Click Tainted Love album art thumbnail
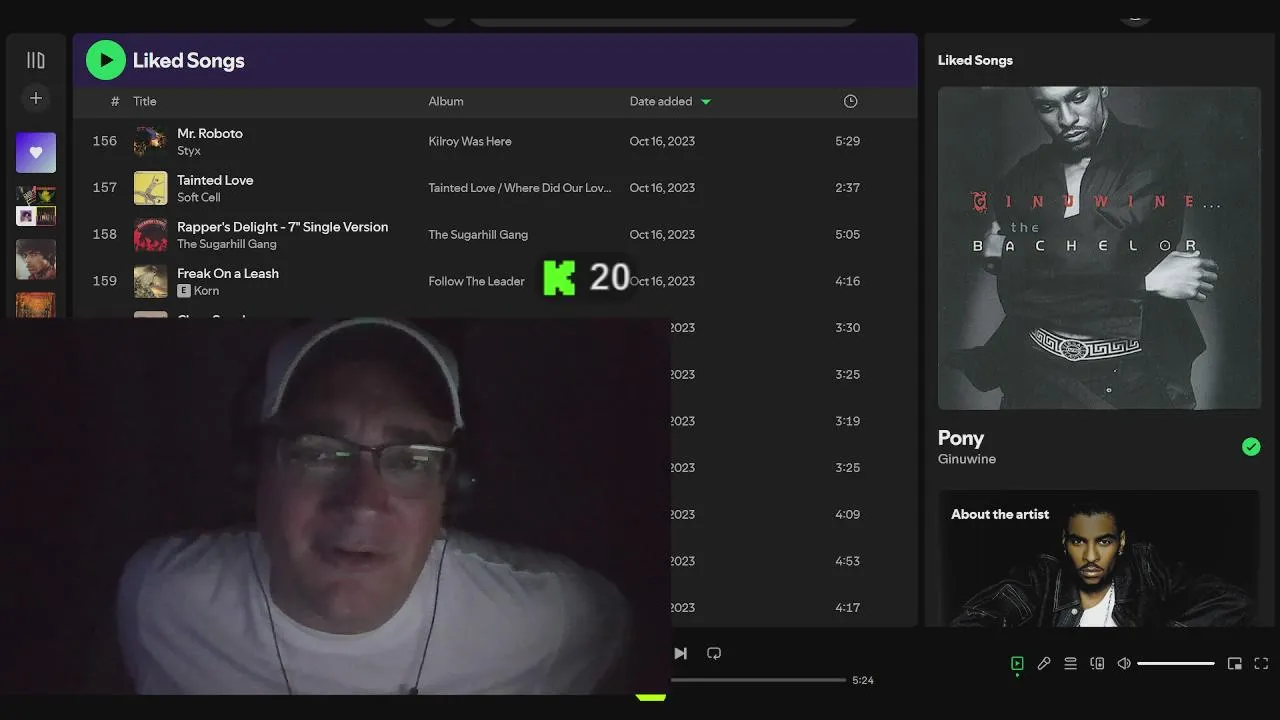The height and width of the screenshot is (720, 1280). click(x=151, y=188)
